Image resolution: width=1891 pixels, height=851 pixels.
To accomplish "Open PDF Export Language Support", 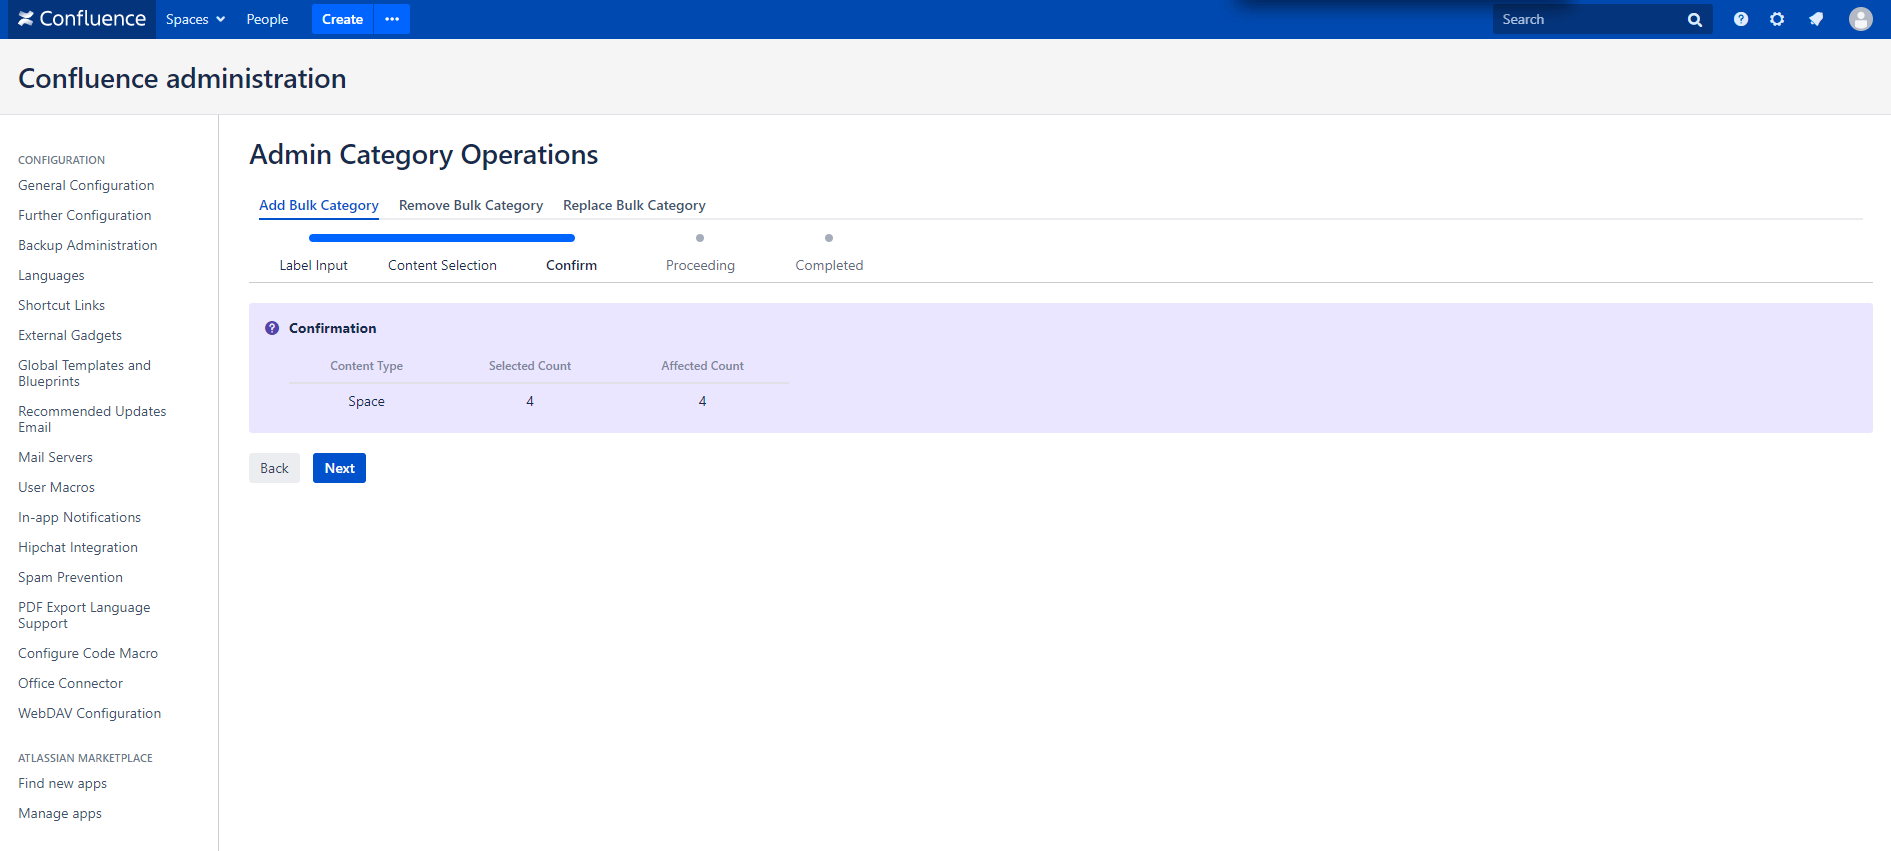I will click(84, 615).
